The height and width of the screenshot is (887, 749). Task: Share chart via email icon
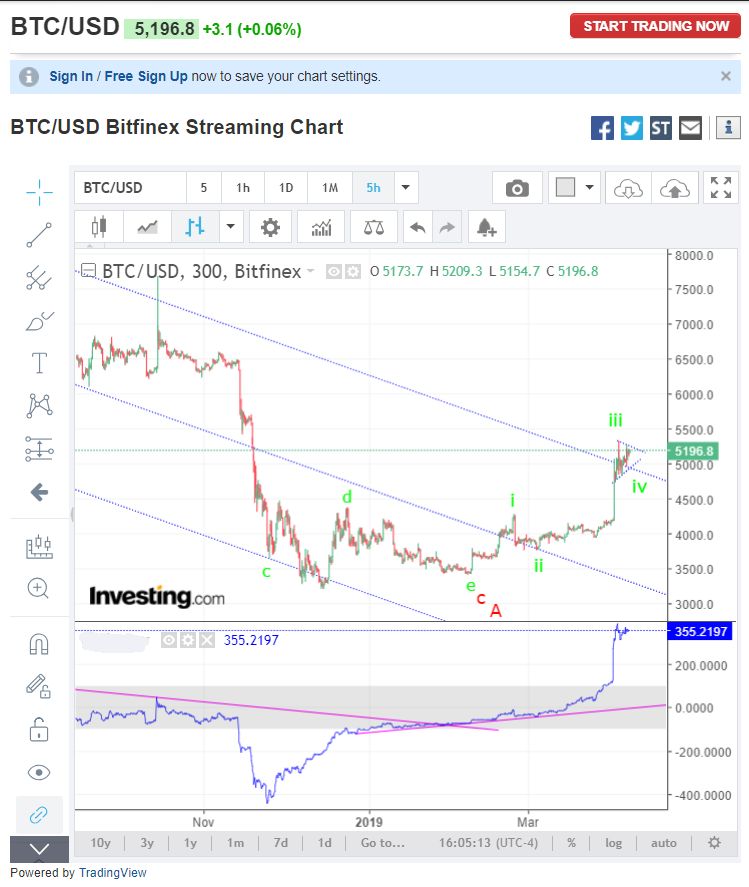point(691,128)
